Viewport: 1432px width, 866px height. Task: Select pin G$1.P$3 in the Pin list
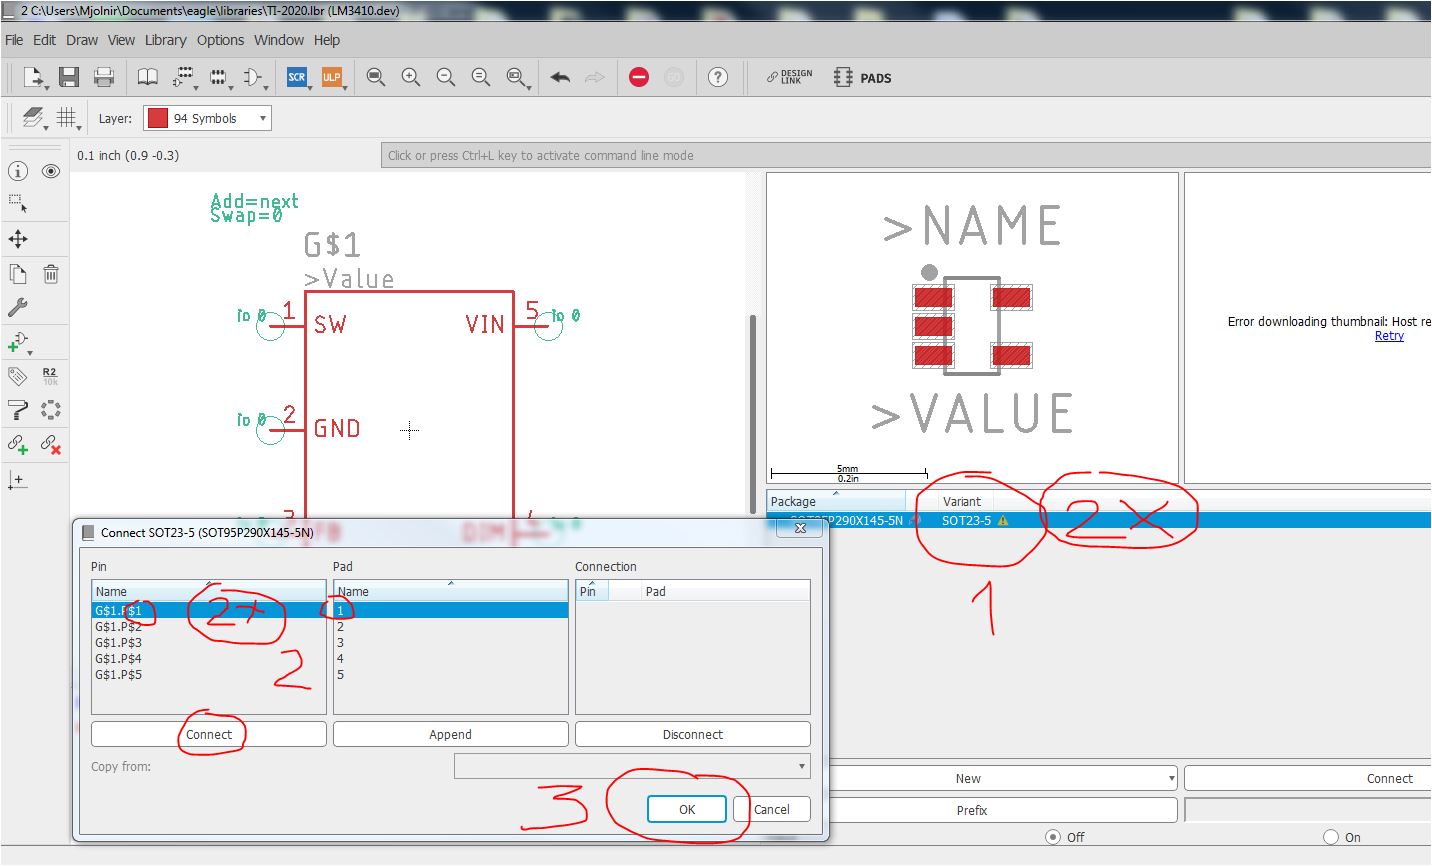click(x=208, y=642)
